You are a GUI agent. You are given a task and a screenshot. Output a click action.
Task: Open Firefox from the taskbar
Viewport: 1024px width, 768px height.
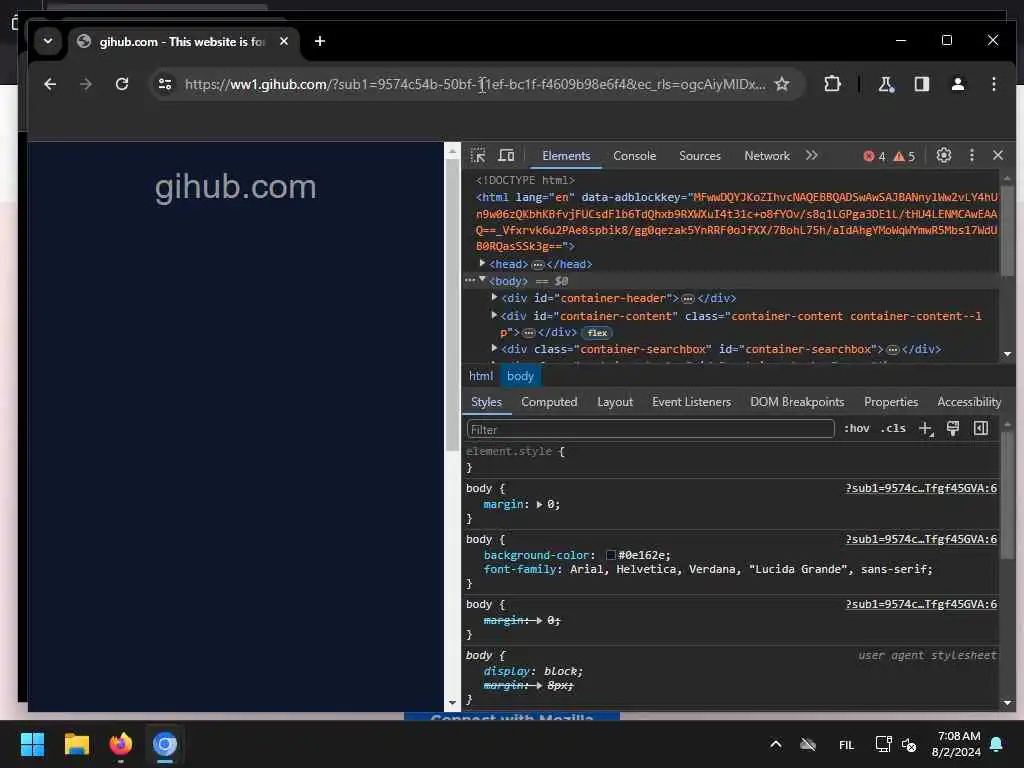click(x=121, y=744)
